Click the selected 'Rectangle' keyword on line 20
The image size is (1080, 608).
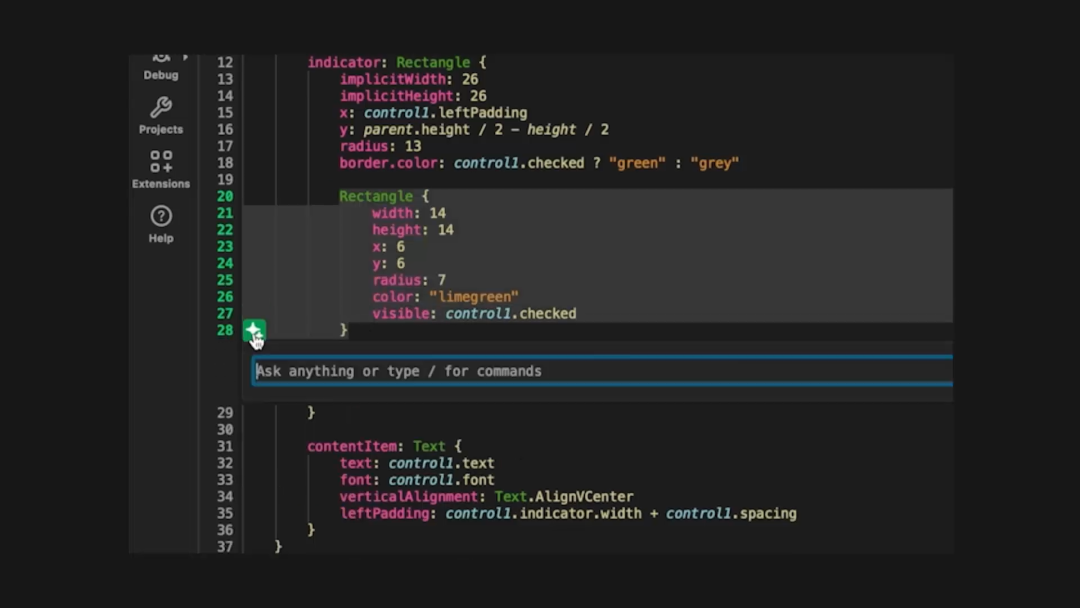click(376, 196)
